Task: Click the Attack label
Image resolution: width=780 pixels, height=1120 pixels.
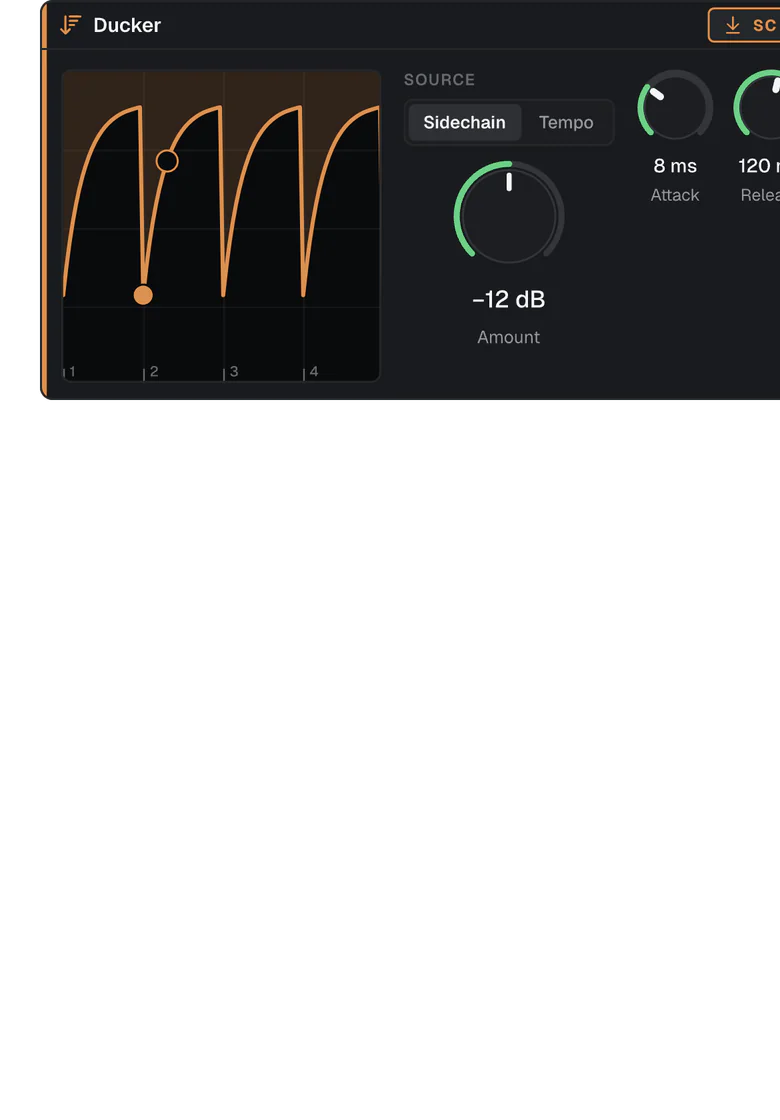Action: pos(675,195)
